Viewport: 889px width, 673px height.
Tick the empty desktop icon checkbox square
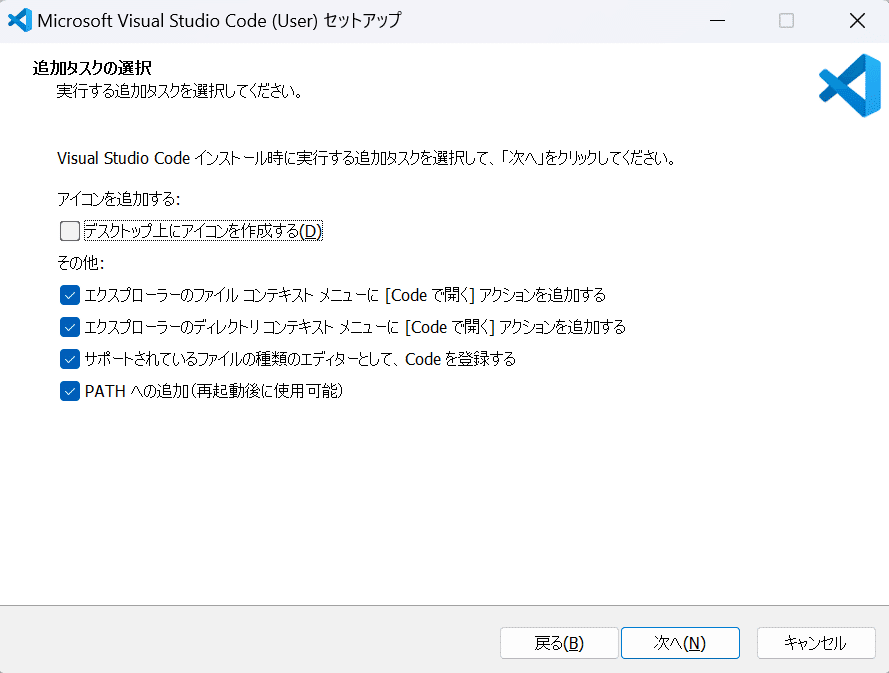(x=69, y=231)
